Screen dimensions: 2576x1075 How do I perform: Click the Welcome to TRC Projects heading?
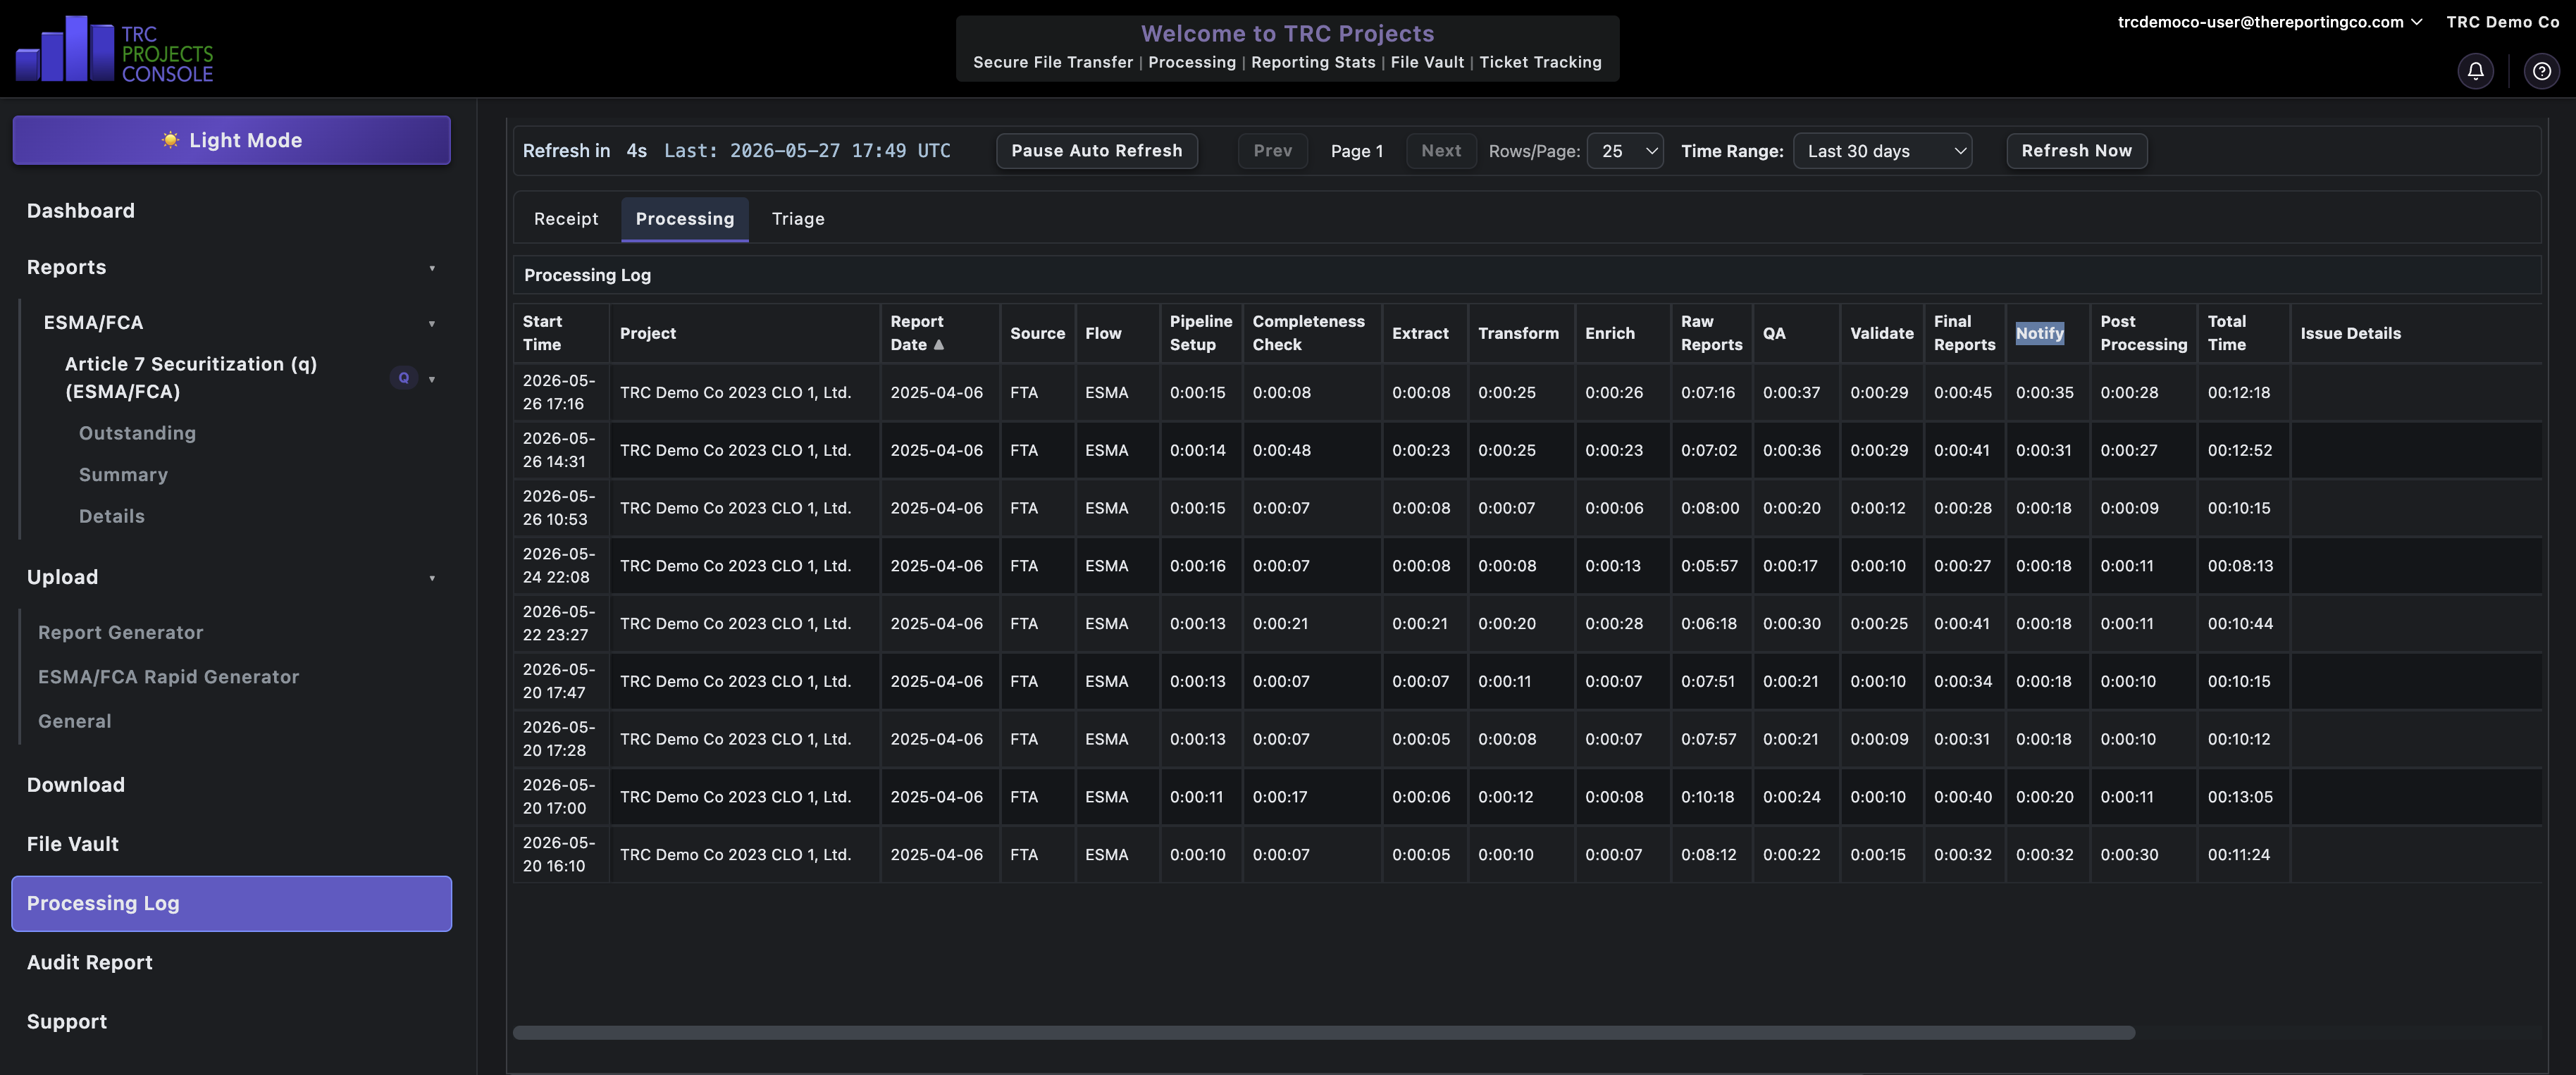click(x=1287, y=33)
